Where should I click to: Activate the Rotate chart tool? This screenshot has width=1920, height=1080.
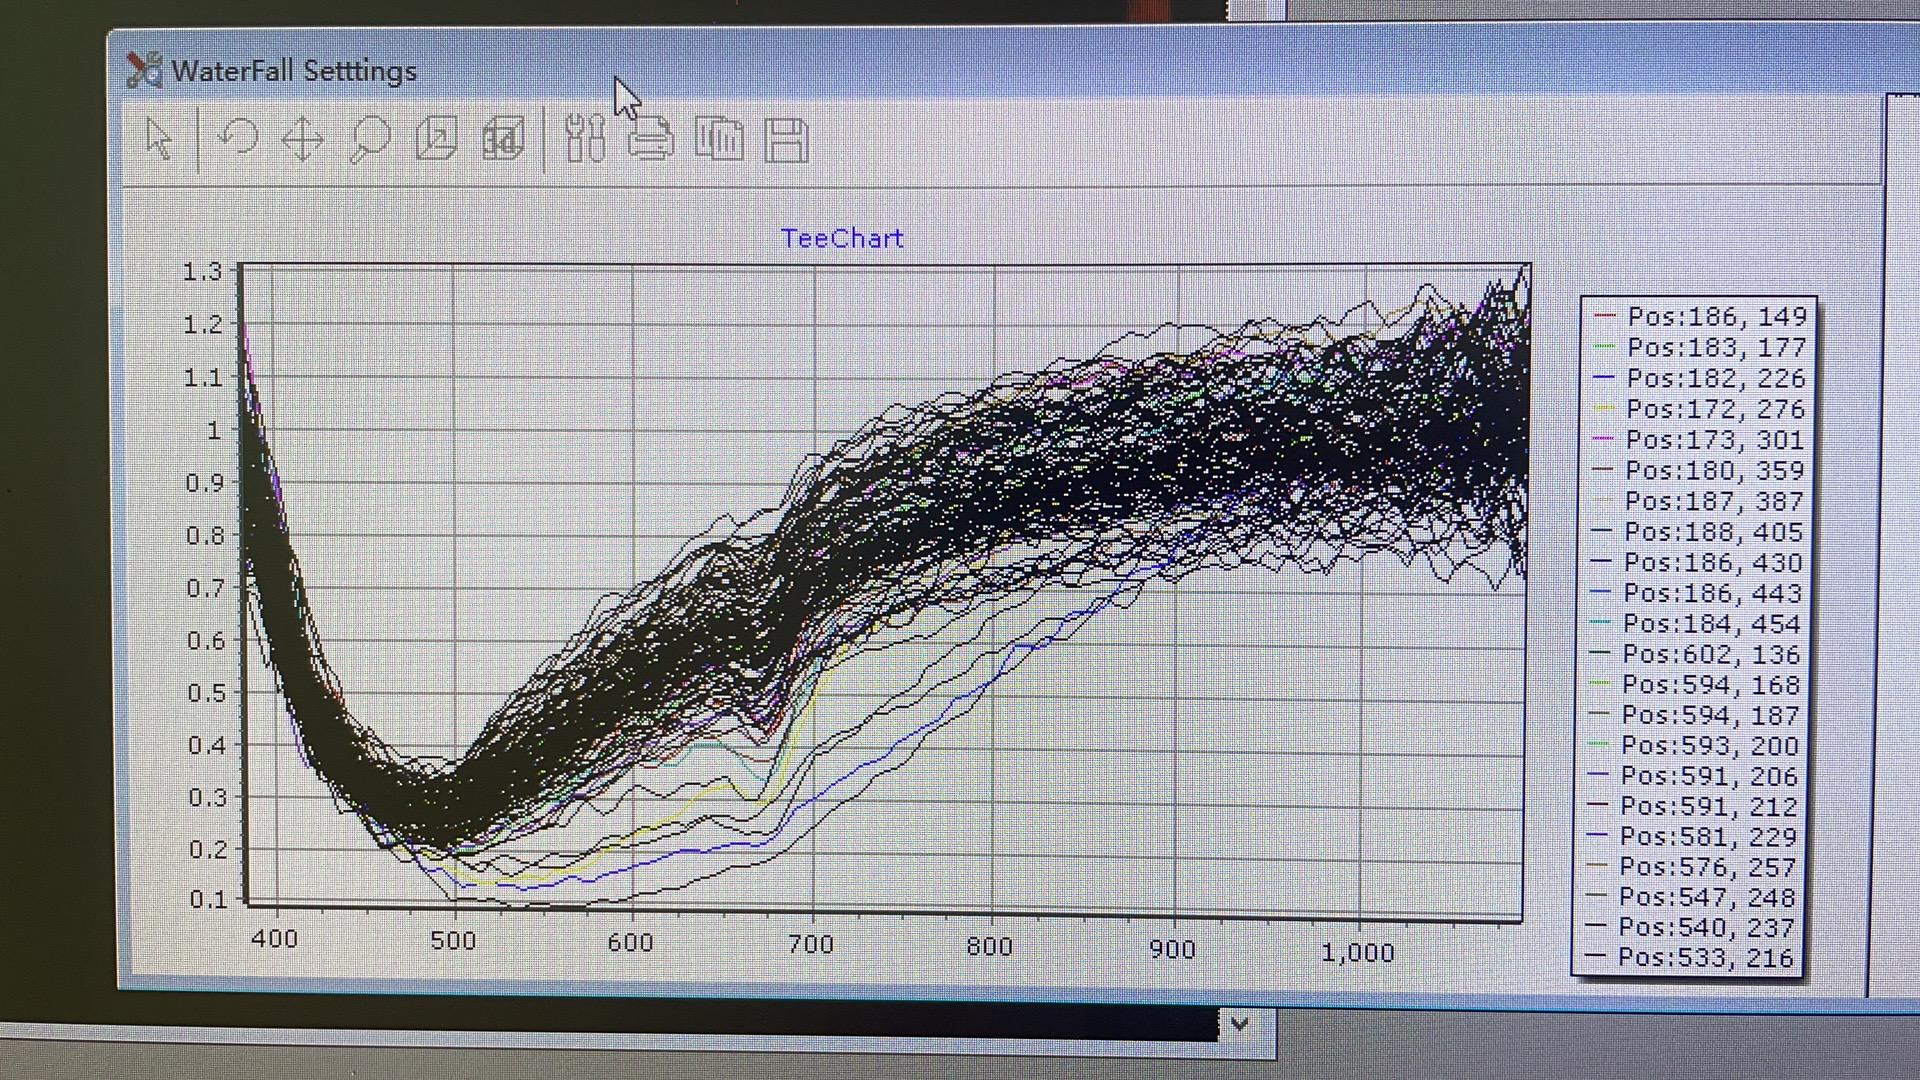pyautogui.click(x=238, y=138)
